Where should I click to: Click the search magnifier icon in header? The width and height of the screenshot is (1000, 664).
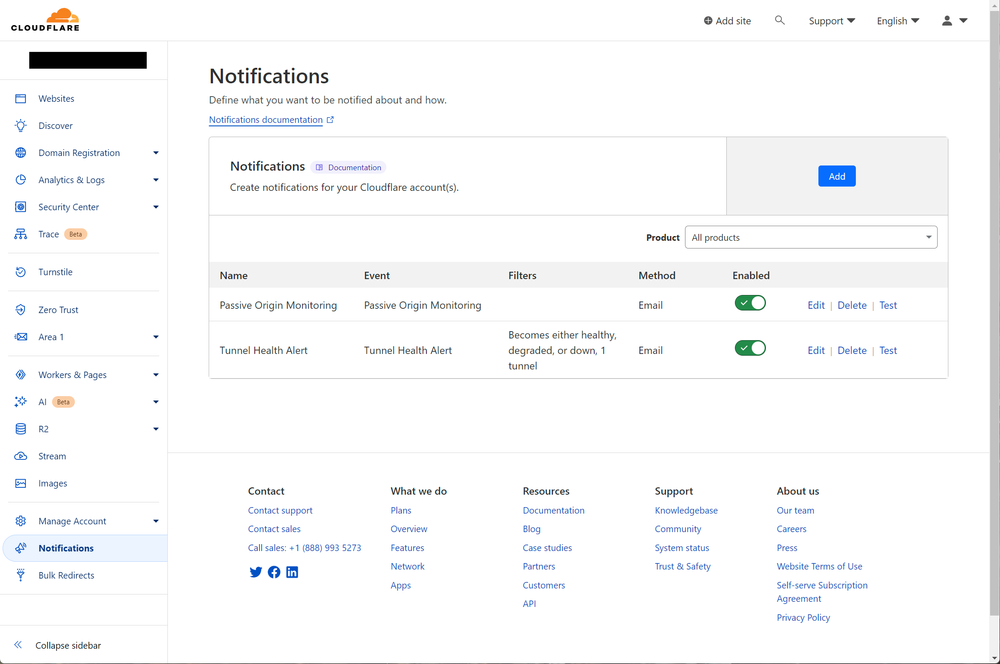point(780,20)
